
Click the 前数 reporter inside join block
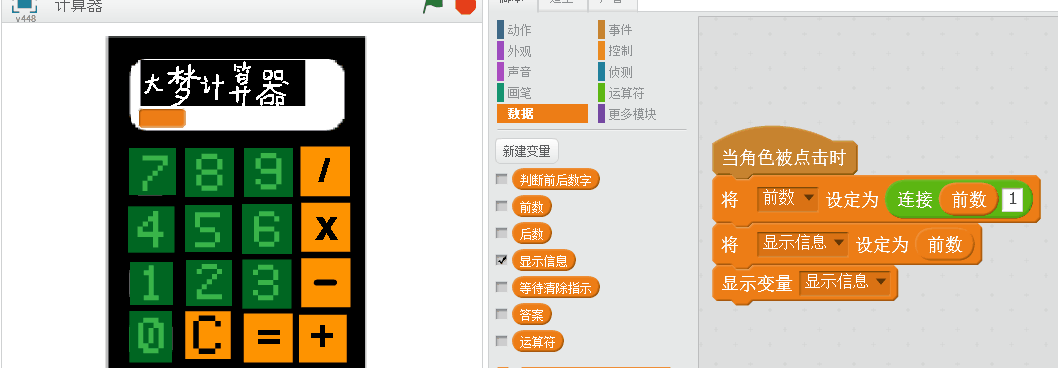(968, 200)
